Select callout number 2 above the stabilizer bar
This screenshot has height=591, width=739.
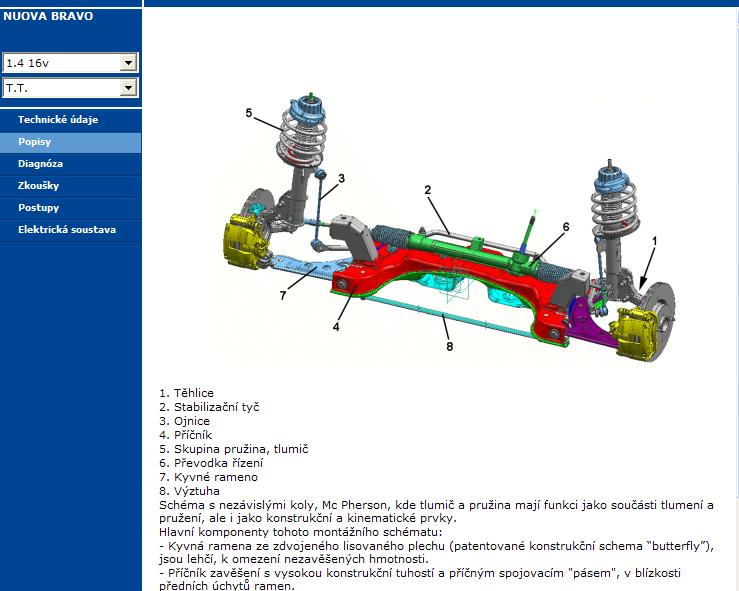click(x=427, y=190)
